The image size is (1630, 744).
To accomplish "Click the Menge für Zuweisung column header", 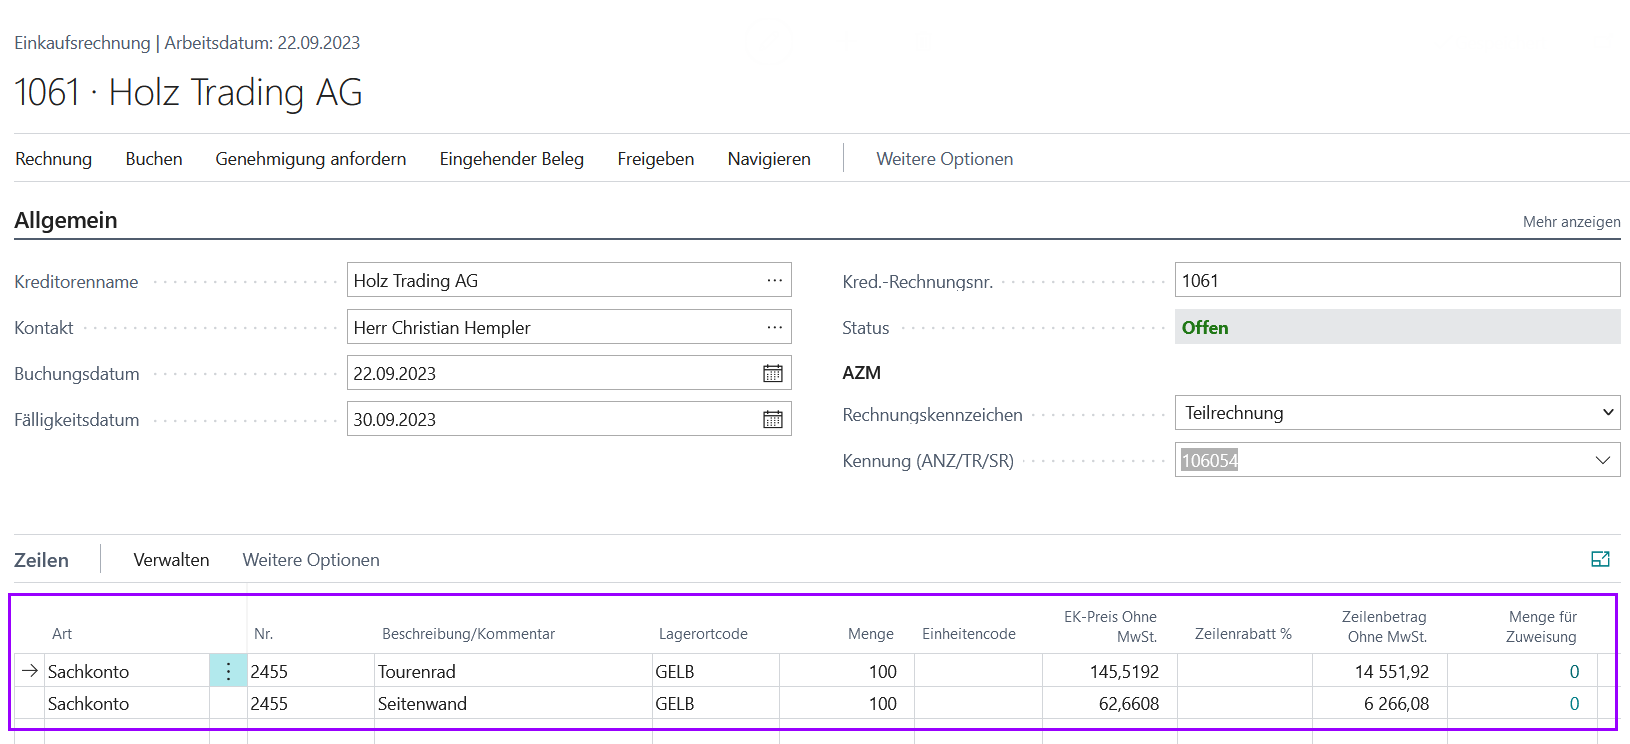I will click(1542, 626).
